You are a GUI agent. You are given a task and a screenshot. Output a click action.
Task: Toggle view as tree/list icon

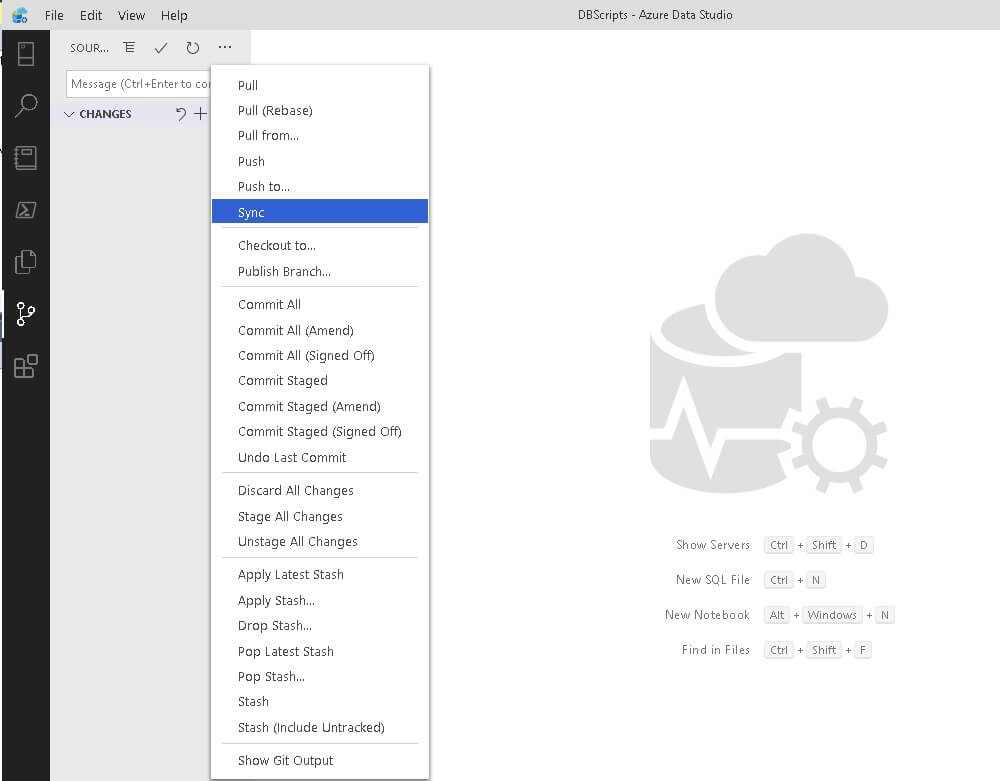pos(129,48)
